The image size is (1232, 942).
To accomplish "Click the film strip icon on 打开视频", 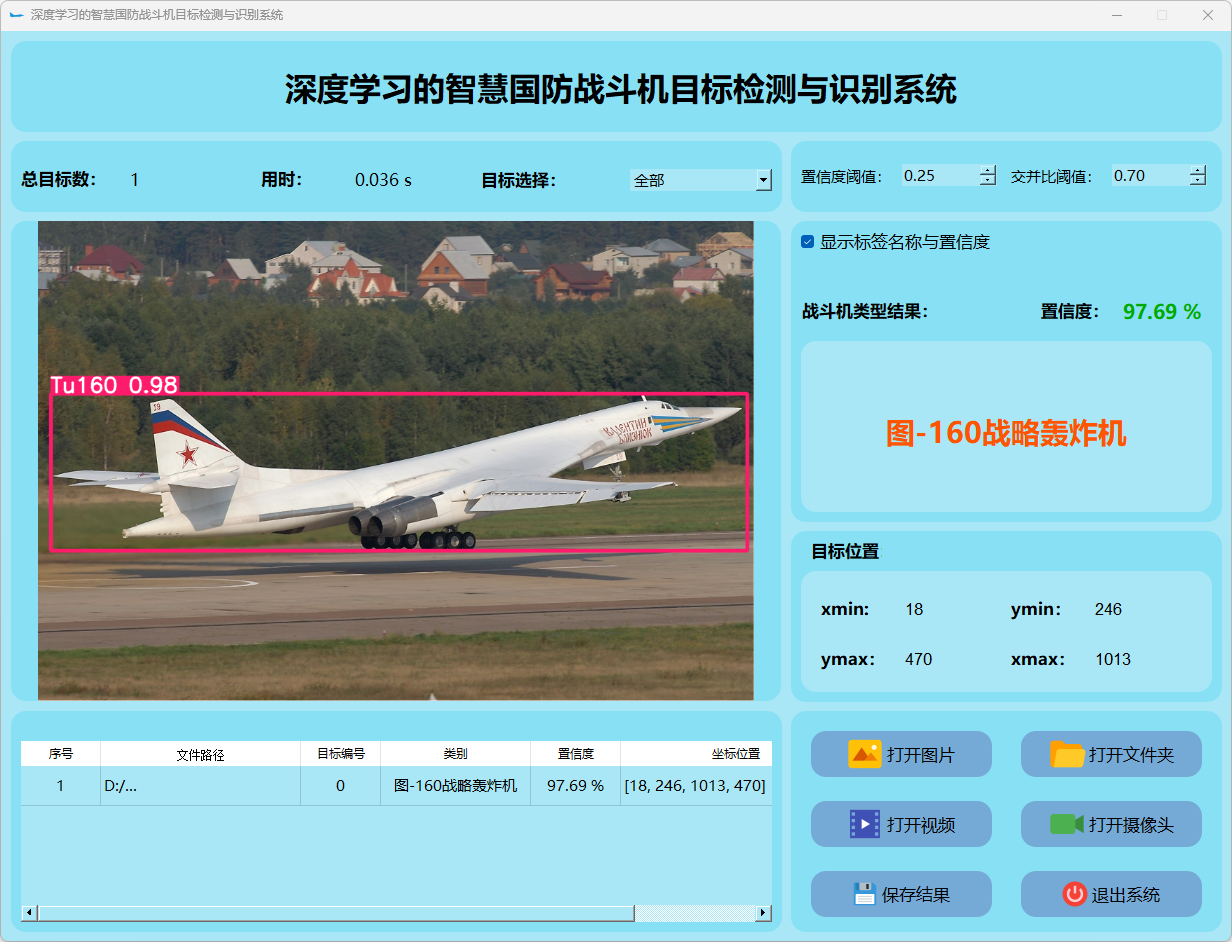I will [x=865, y=824].
